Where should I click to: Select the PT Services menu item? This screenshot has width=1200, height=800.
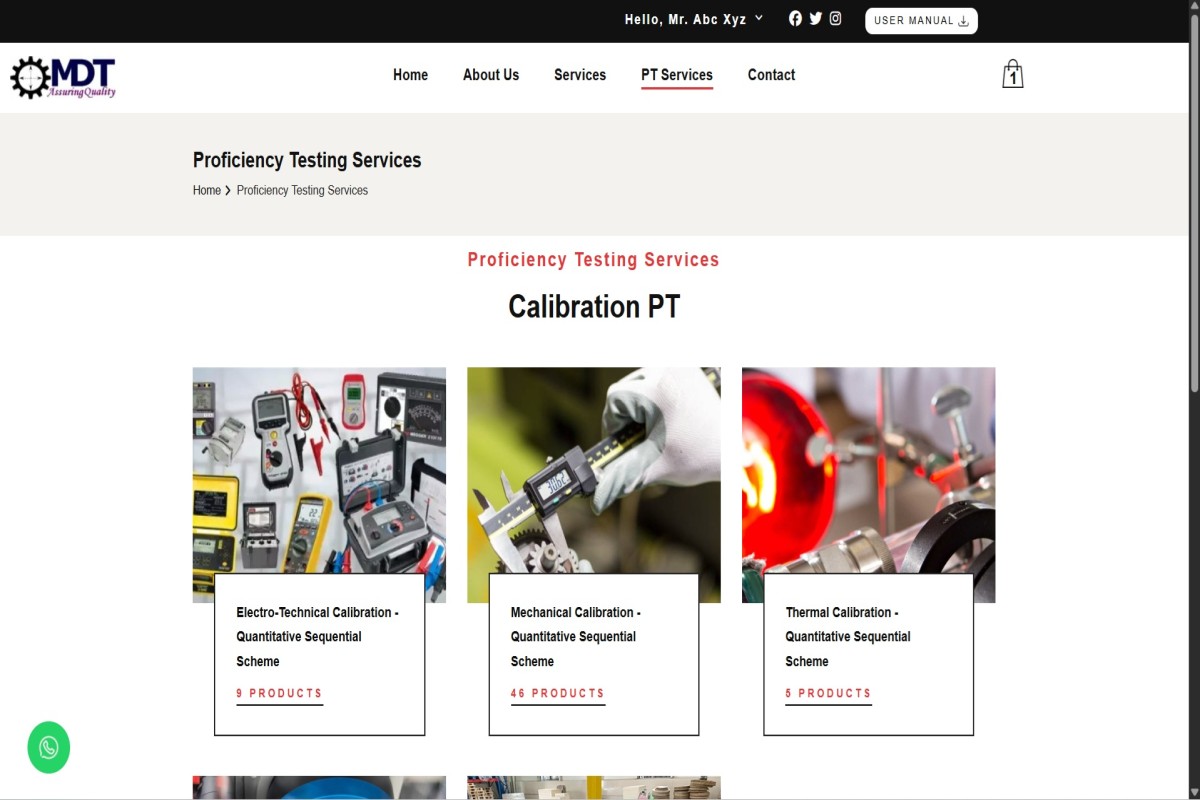(677, 76)
